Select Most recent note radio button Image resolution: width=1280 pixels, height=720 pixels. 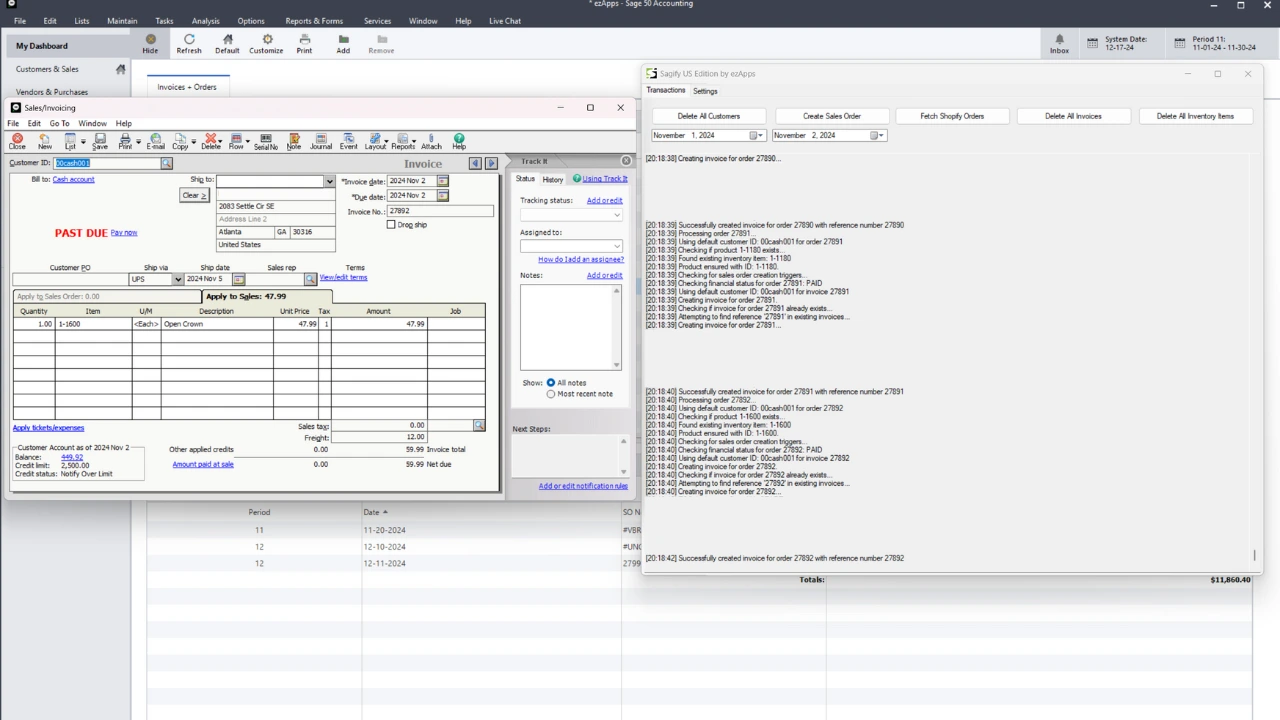[550, 394]
